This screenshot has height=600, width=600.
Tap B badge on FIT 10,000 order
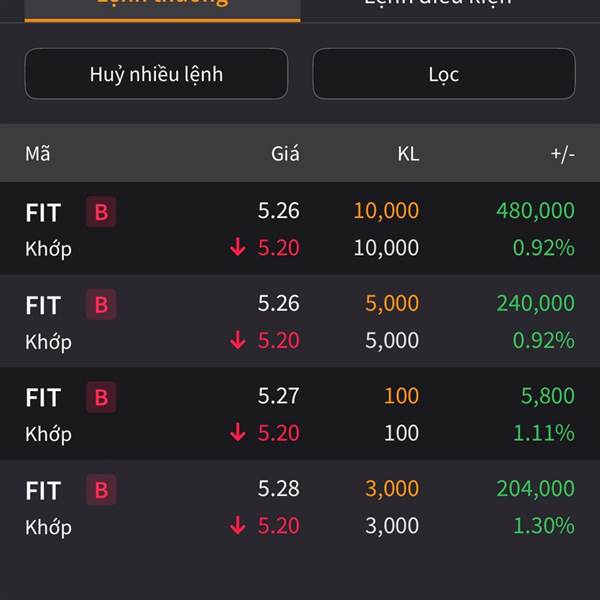101,212
